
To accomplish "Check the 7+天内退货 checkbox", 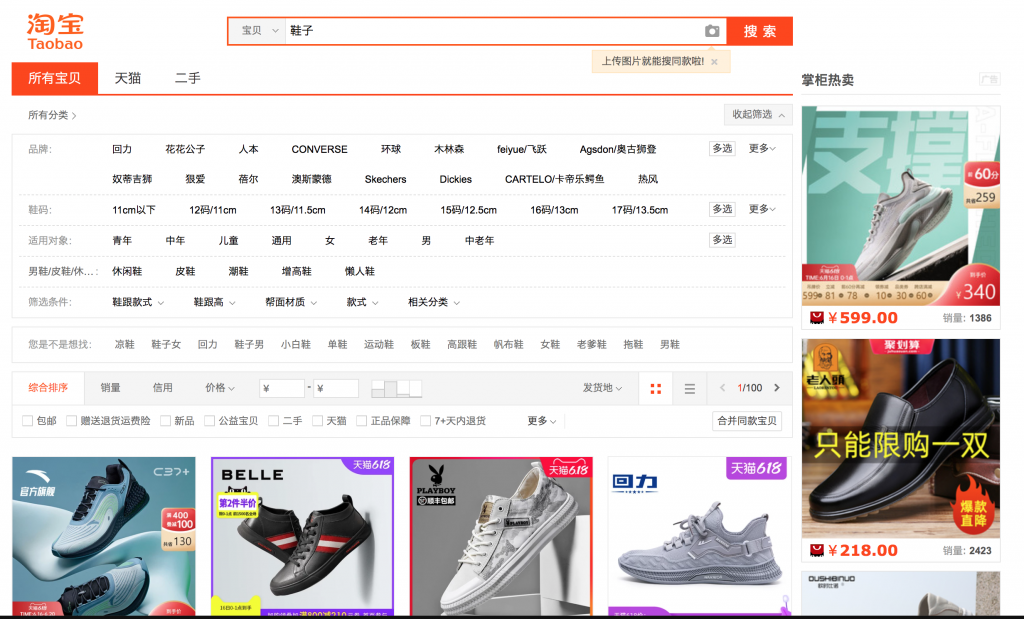I will tap(425, 421).
